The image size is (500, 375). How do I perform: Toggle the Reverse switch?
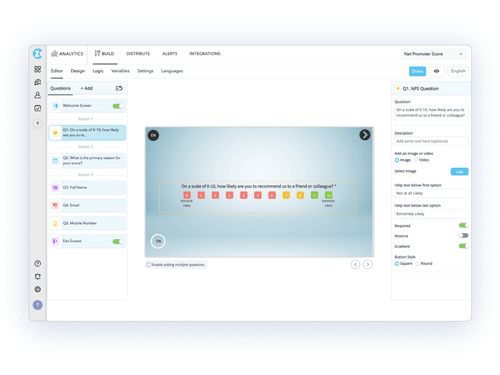pos(463,235)
